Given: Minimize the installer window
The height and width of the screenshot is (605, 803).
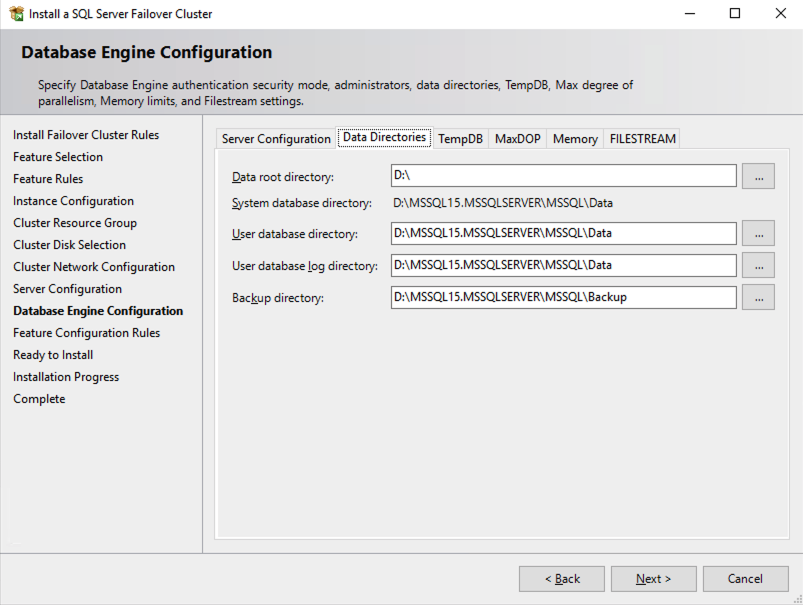Looking at the screenshot, I should pyautogui.click(x=689, y=14).
